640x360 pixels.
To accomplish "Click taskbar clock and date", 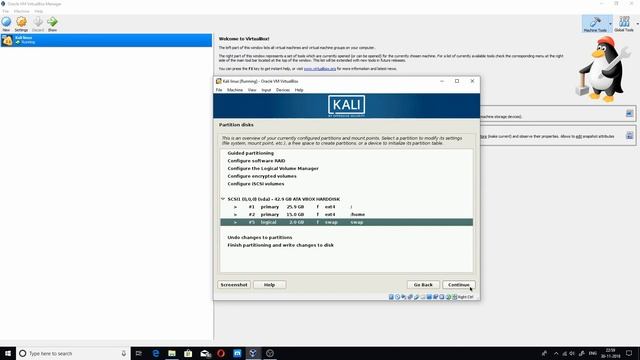I will pos(611,353).
